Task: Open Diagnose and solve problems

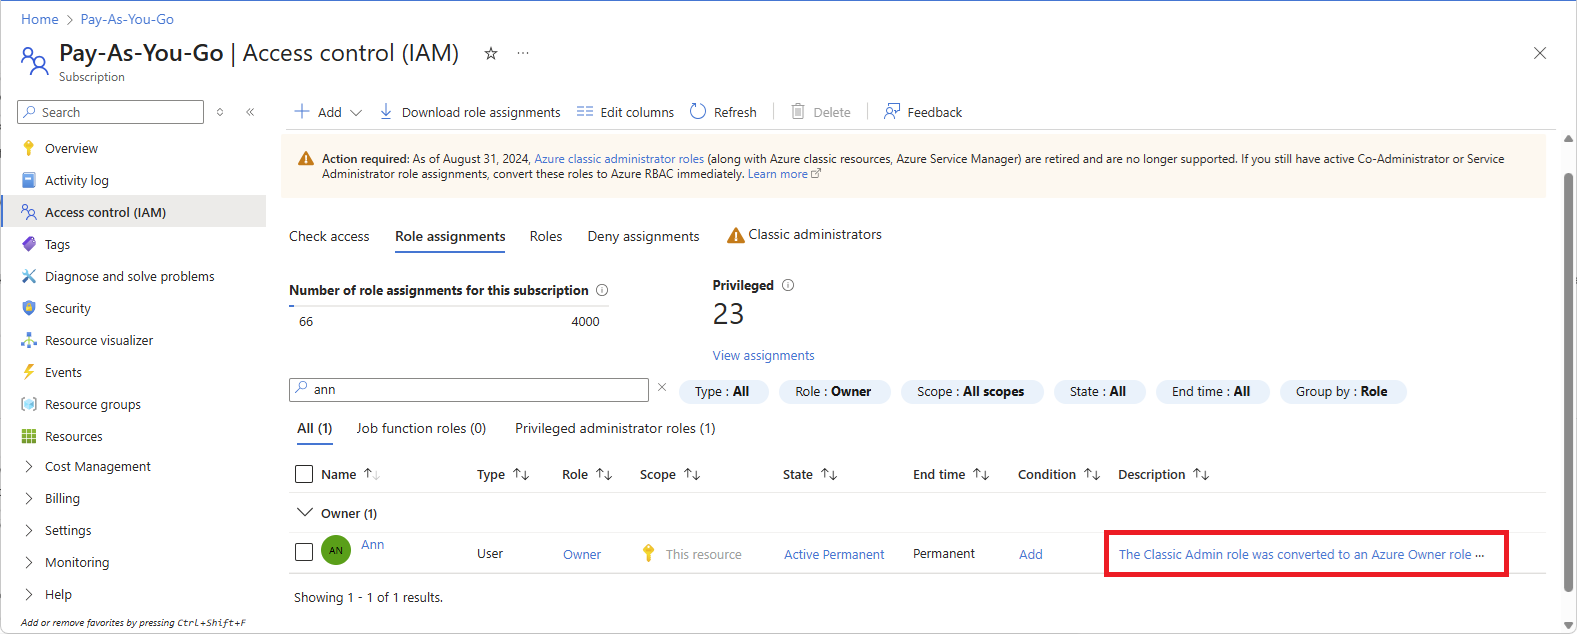Action: click(130, 276)
